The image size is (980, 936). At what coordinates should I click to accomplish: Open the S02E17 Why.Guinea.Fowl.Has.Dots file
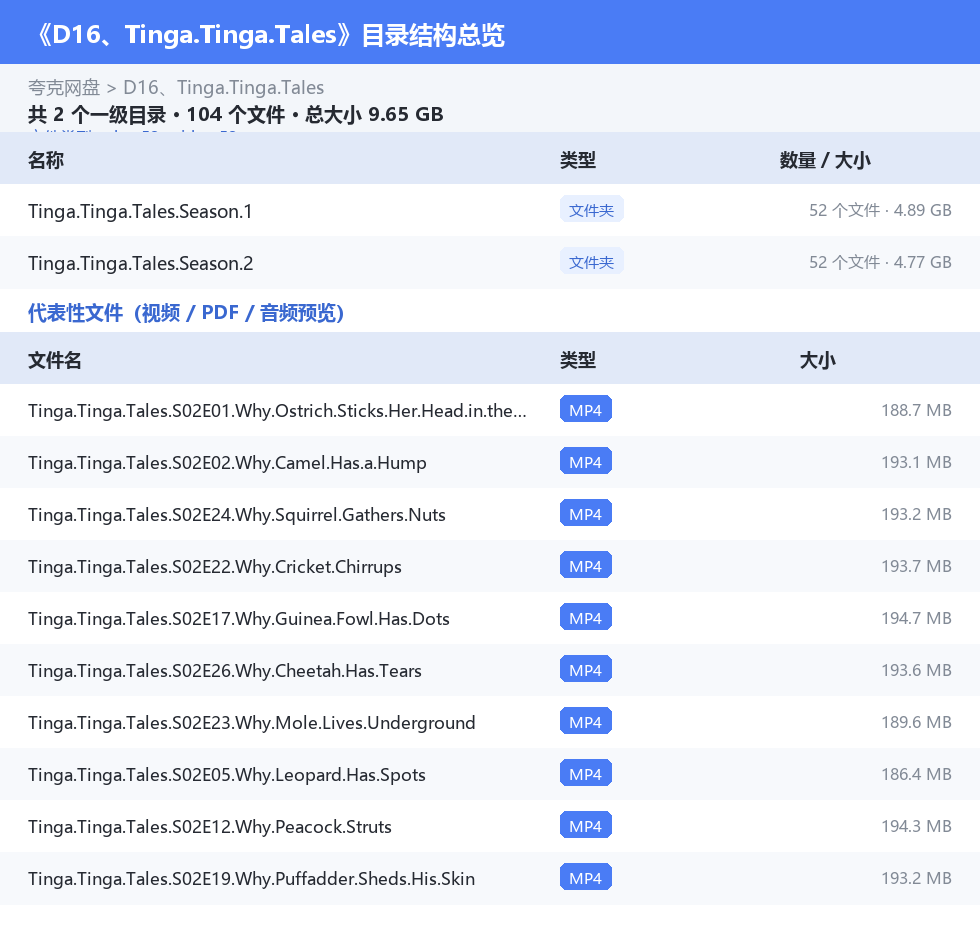coord(239,618)
